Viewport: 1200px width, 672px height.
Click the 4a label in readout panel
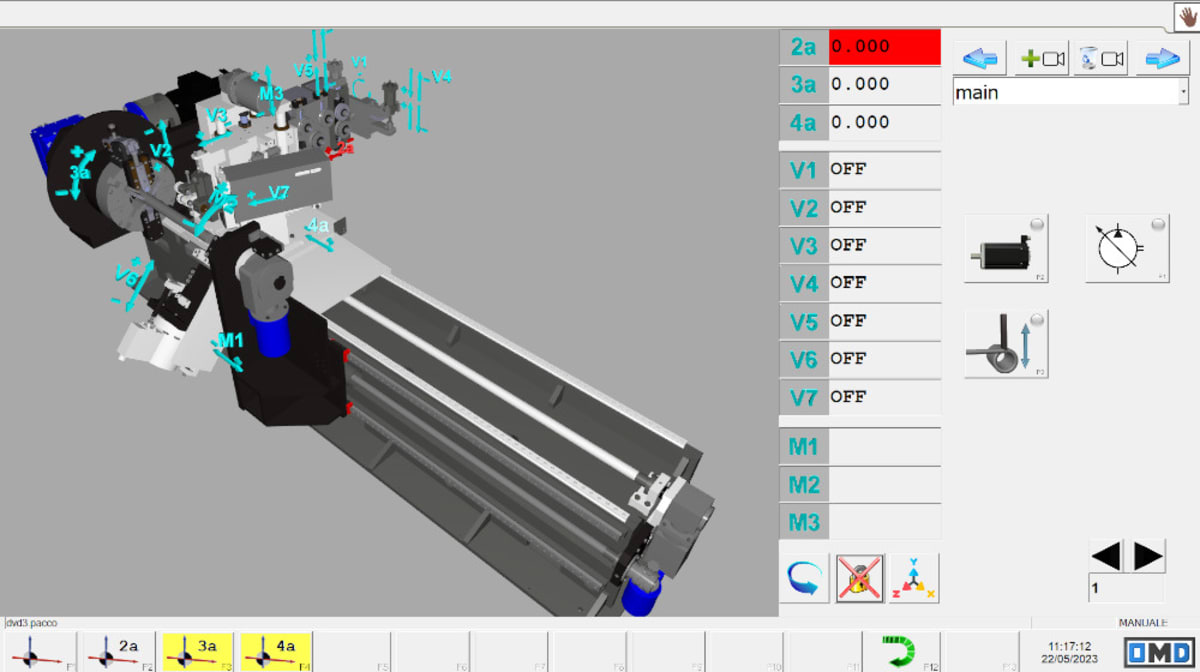pos(803,122)
